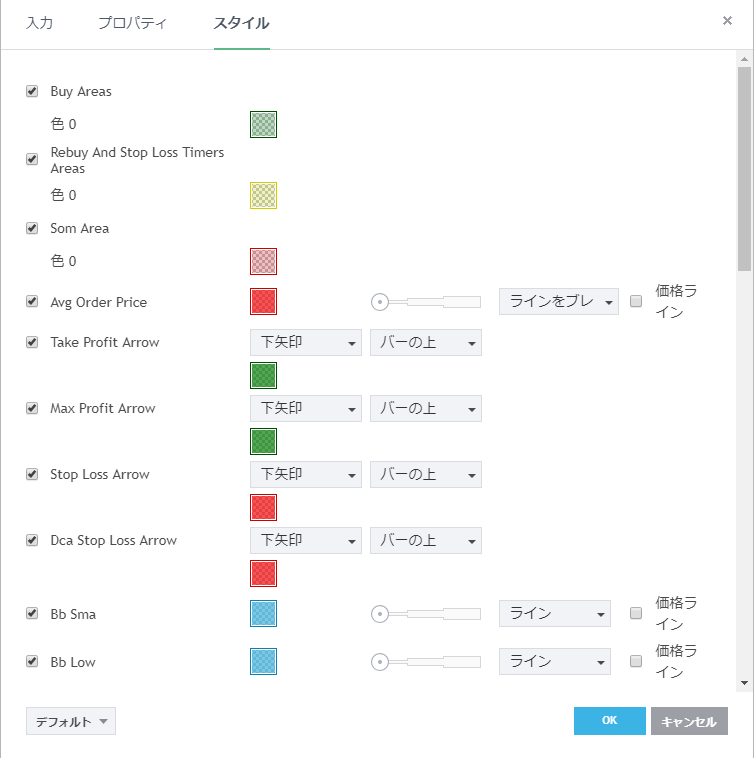Click Take Profit Arrow green color swatch
754x758 pixels.
[263, 375]
